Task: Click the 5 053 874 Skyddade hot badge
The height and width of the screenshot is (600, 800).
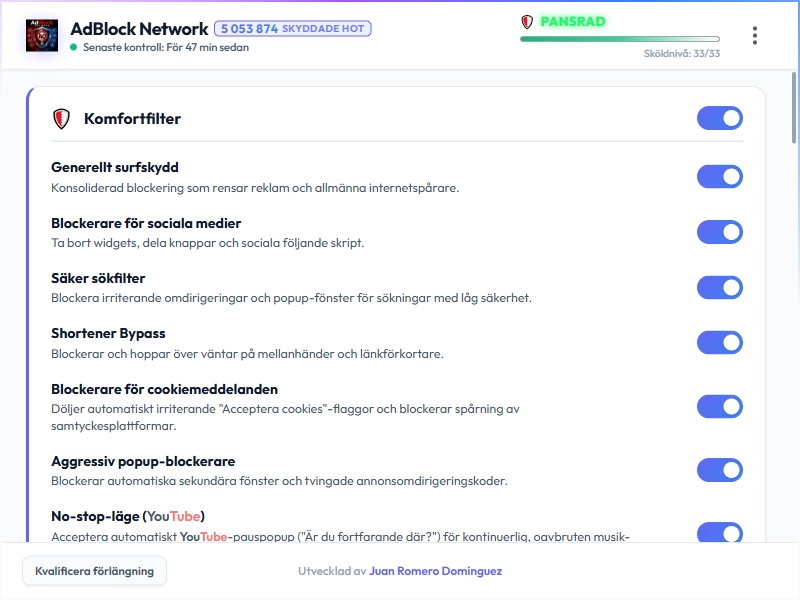Action: coord(293,29)
